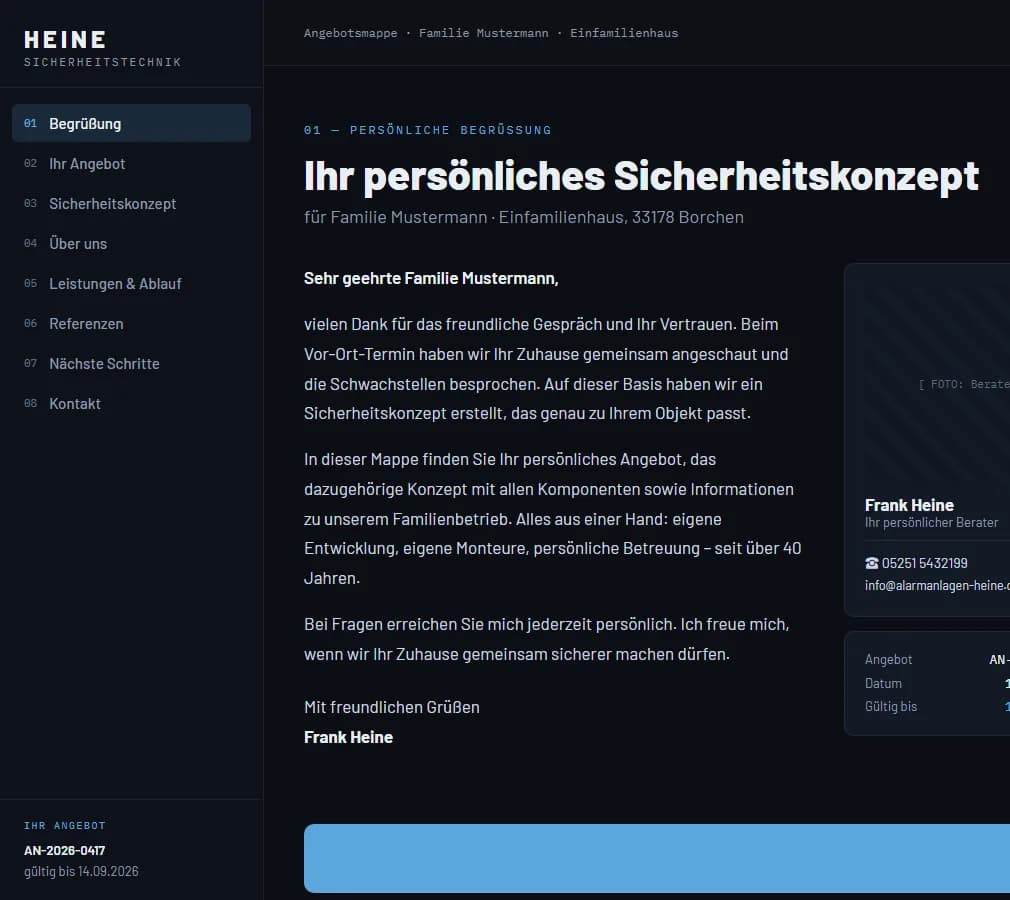Click Ihr persönlicher Berater caption
The height and width of the screenshot is (900, 1010).
[931, 522]
